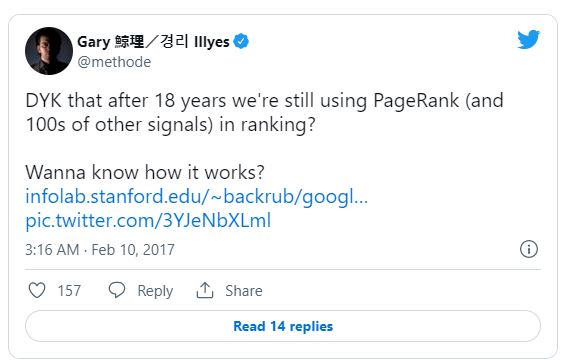Click the blue verified badge

click(241, 41)
